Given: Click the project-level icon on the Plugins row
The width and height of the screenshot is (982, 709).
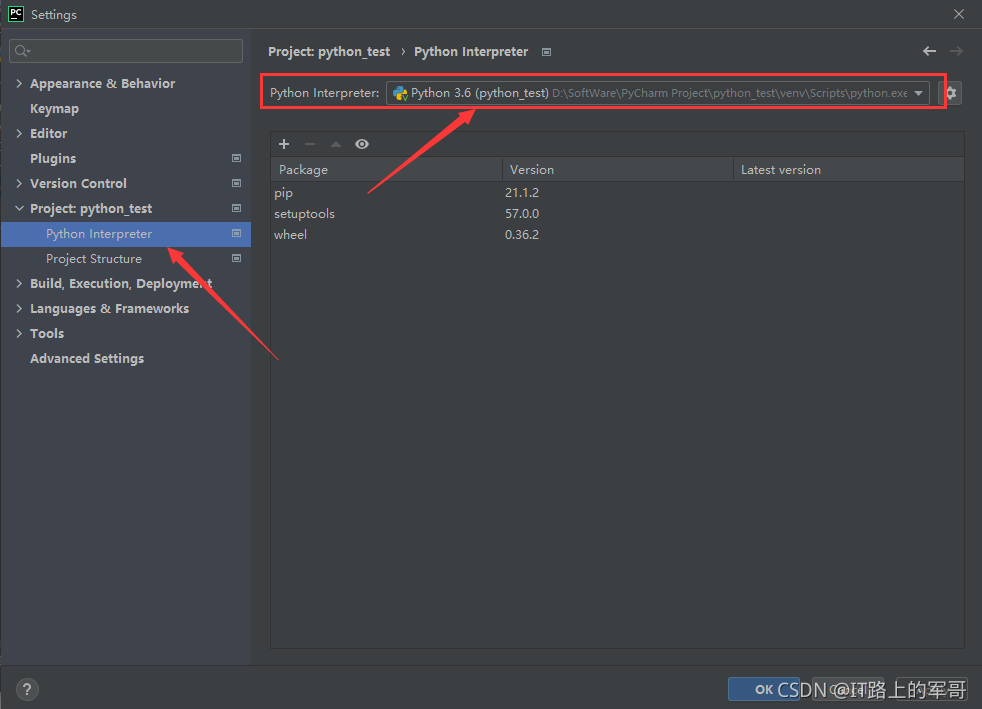Looking at the screenshot, I should [x=236, y=158].
